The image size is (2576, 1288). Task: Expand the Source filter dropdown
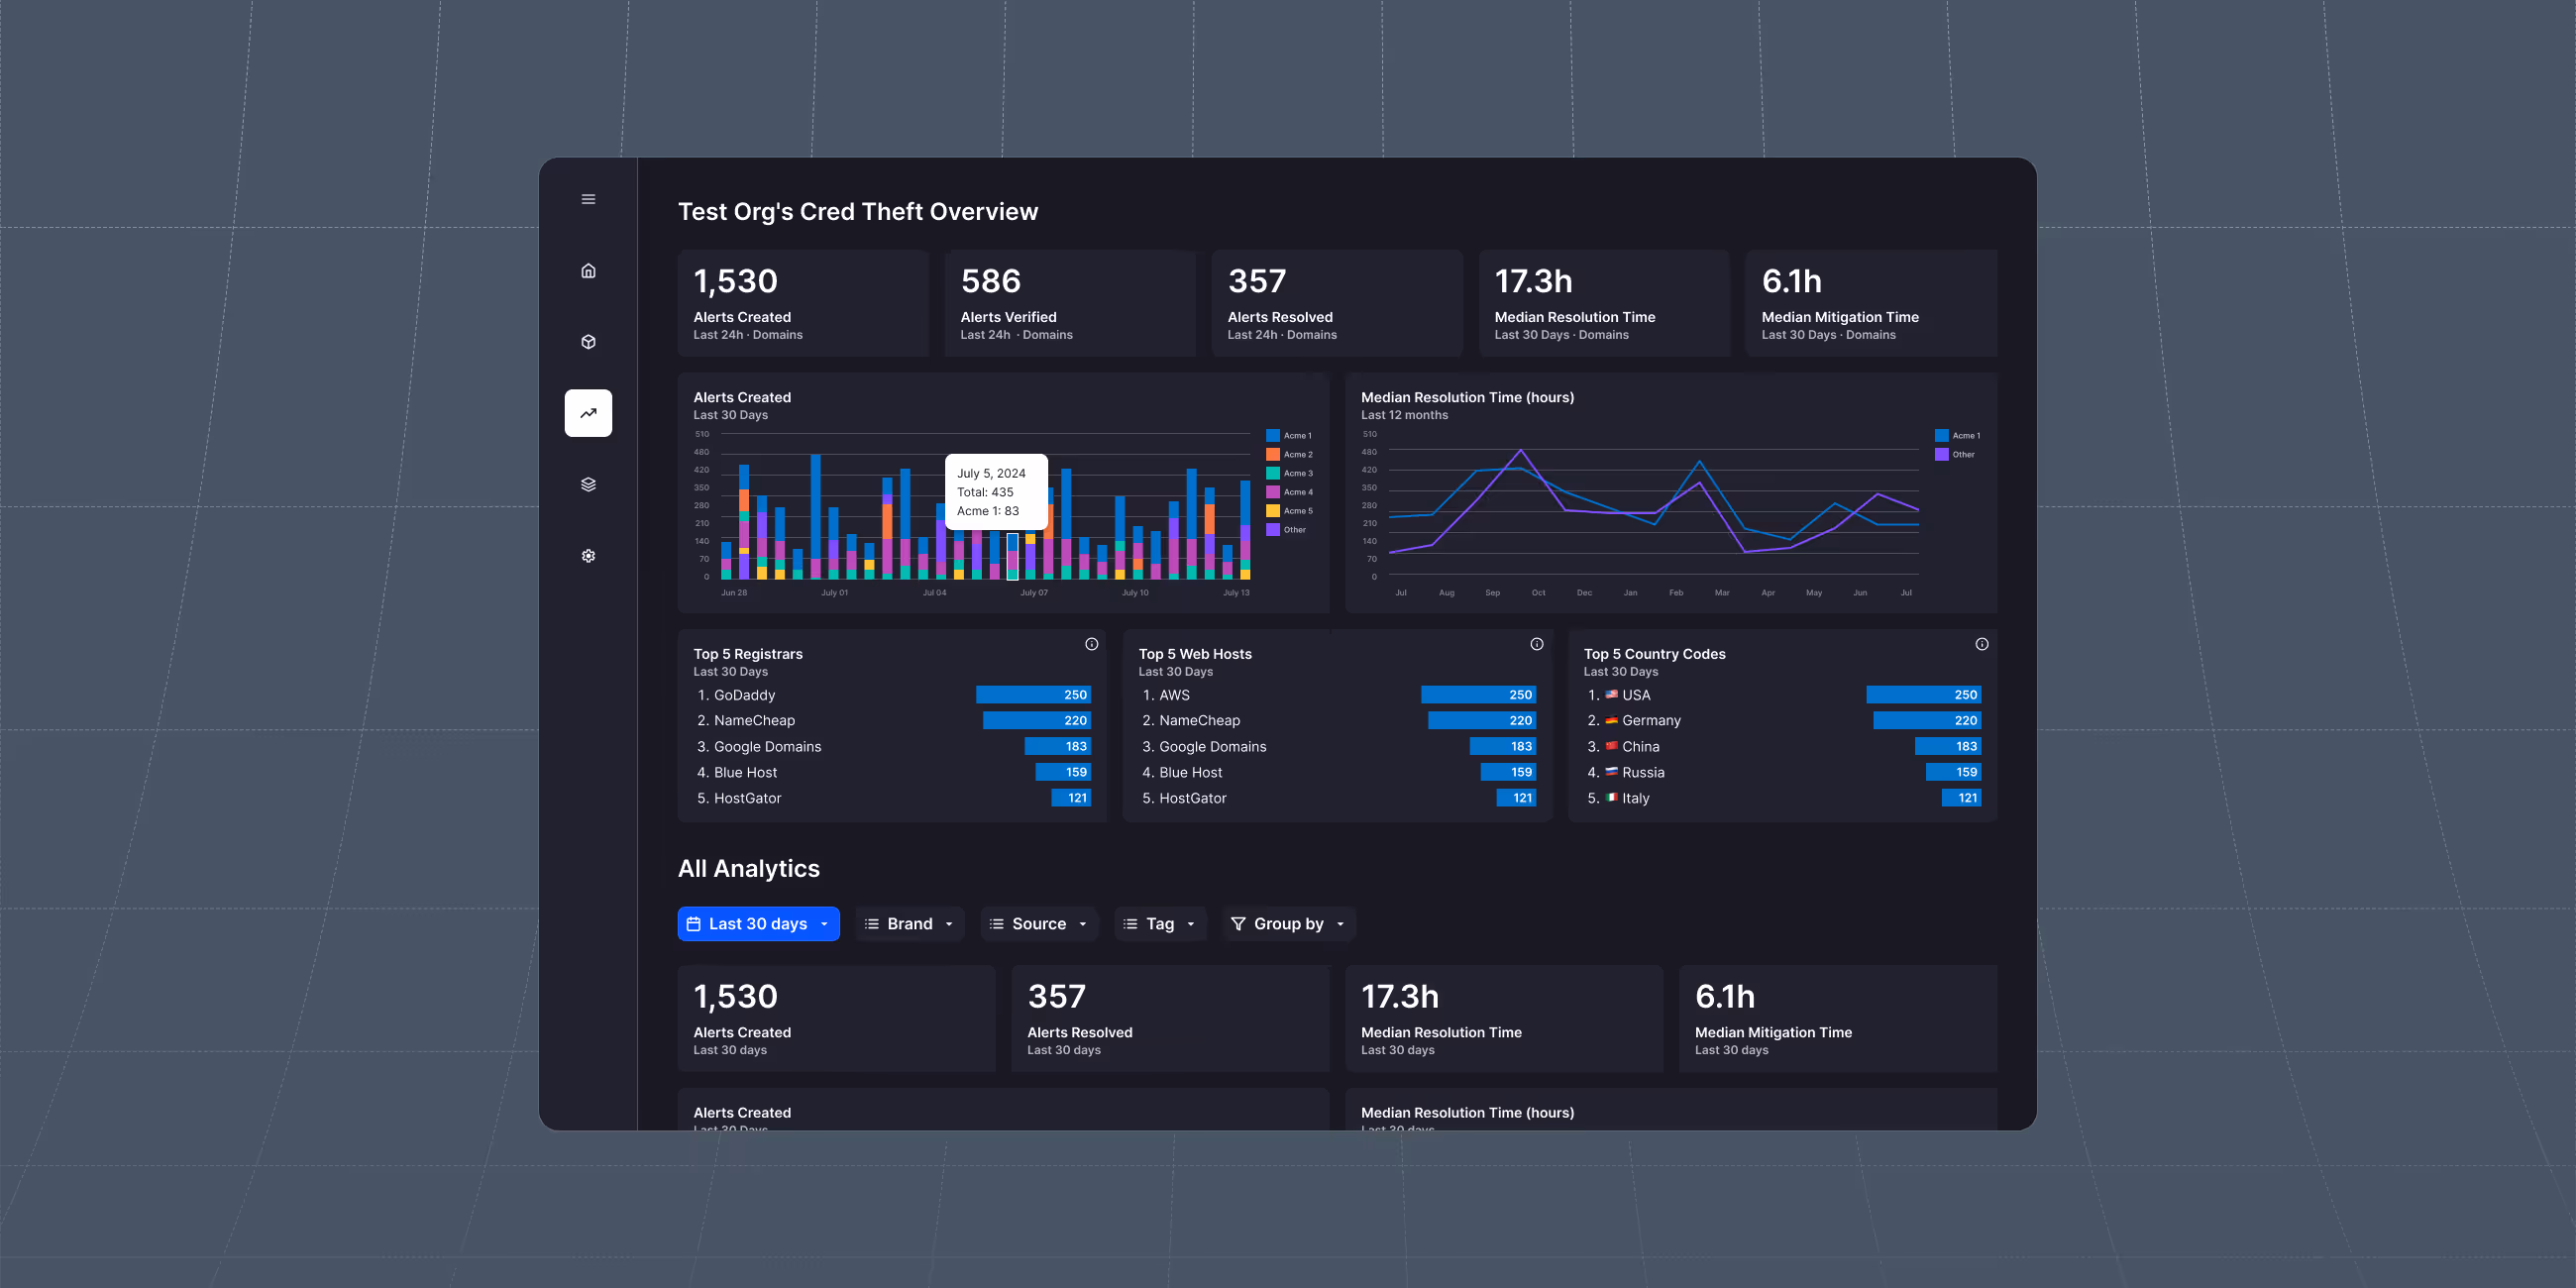[1039, 924]
